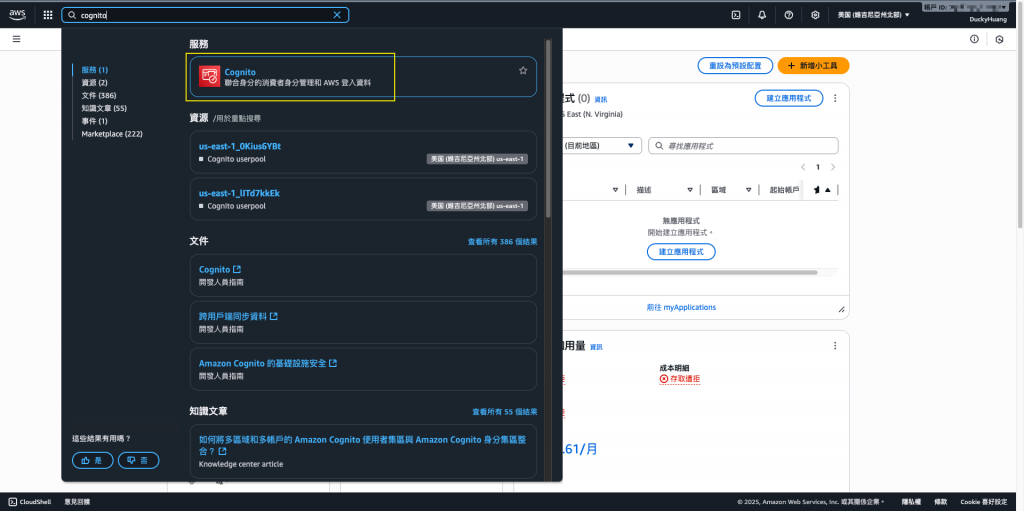Open 隱私權 link in the footer
The width and height of the screenshot is (1024, 511).
[911, 502]
